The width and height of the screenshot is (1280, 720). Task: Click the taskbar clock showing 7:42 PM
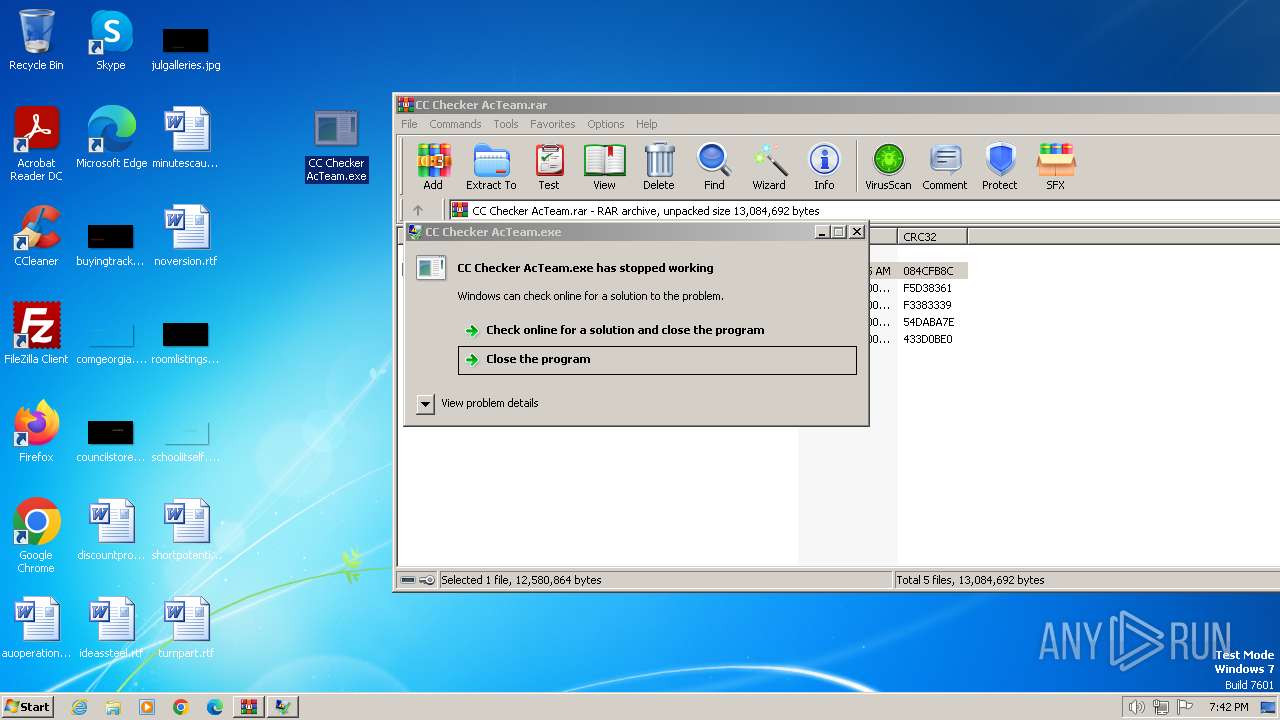tap(1228, 707)
